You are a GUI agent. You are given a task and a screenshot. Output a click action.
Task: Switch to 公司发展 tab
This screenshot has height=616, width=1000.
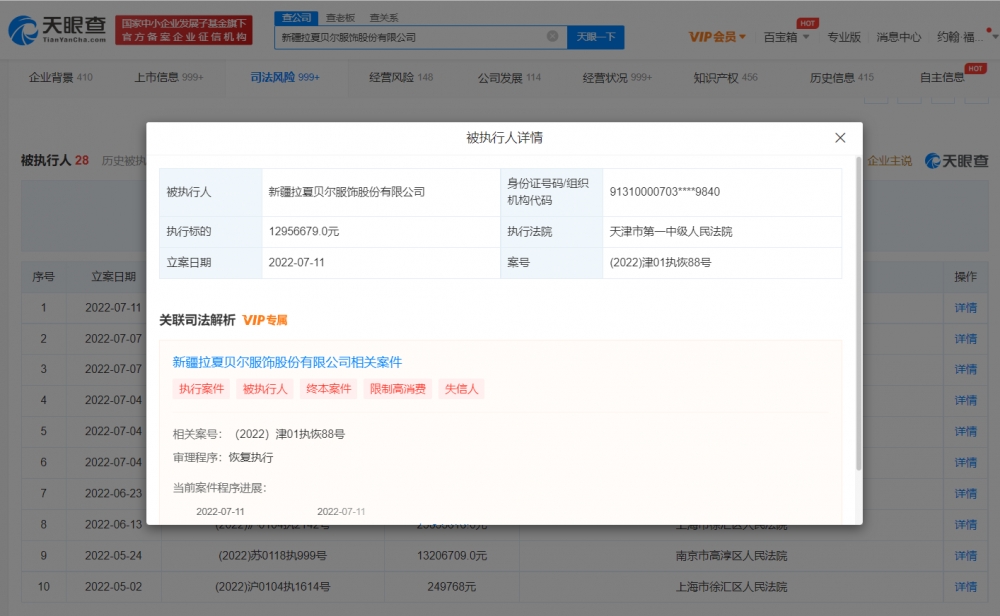coord(509,77)
